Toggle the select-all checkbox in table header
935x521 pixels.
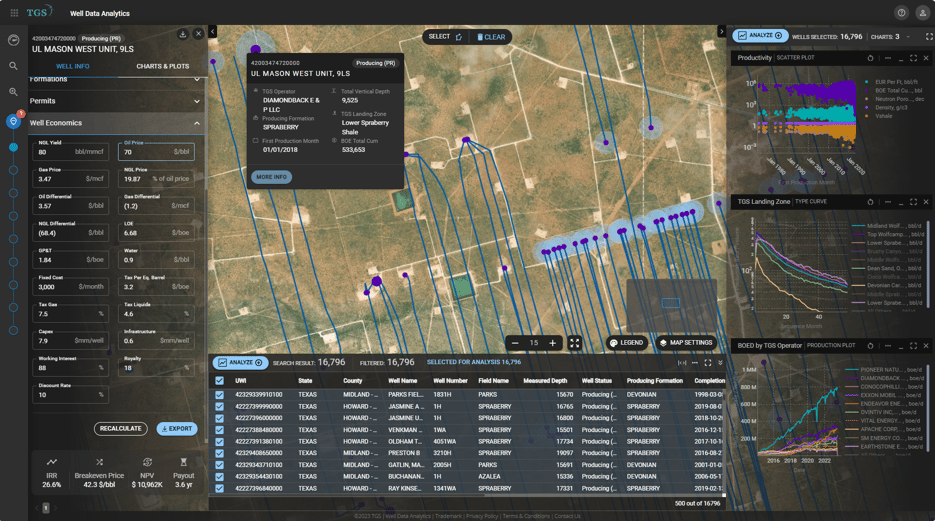pos(219,380)
